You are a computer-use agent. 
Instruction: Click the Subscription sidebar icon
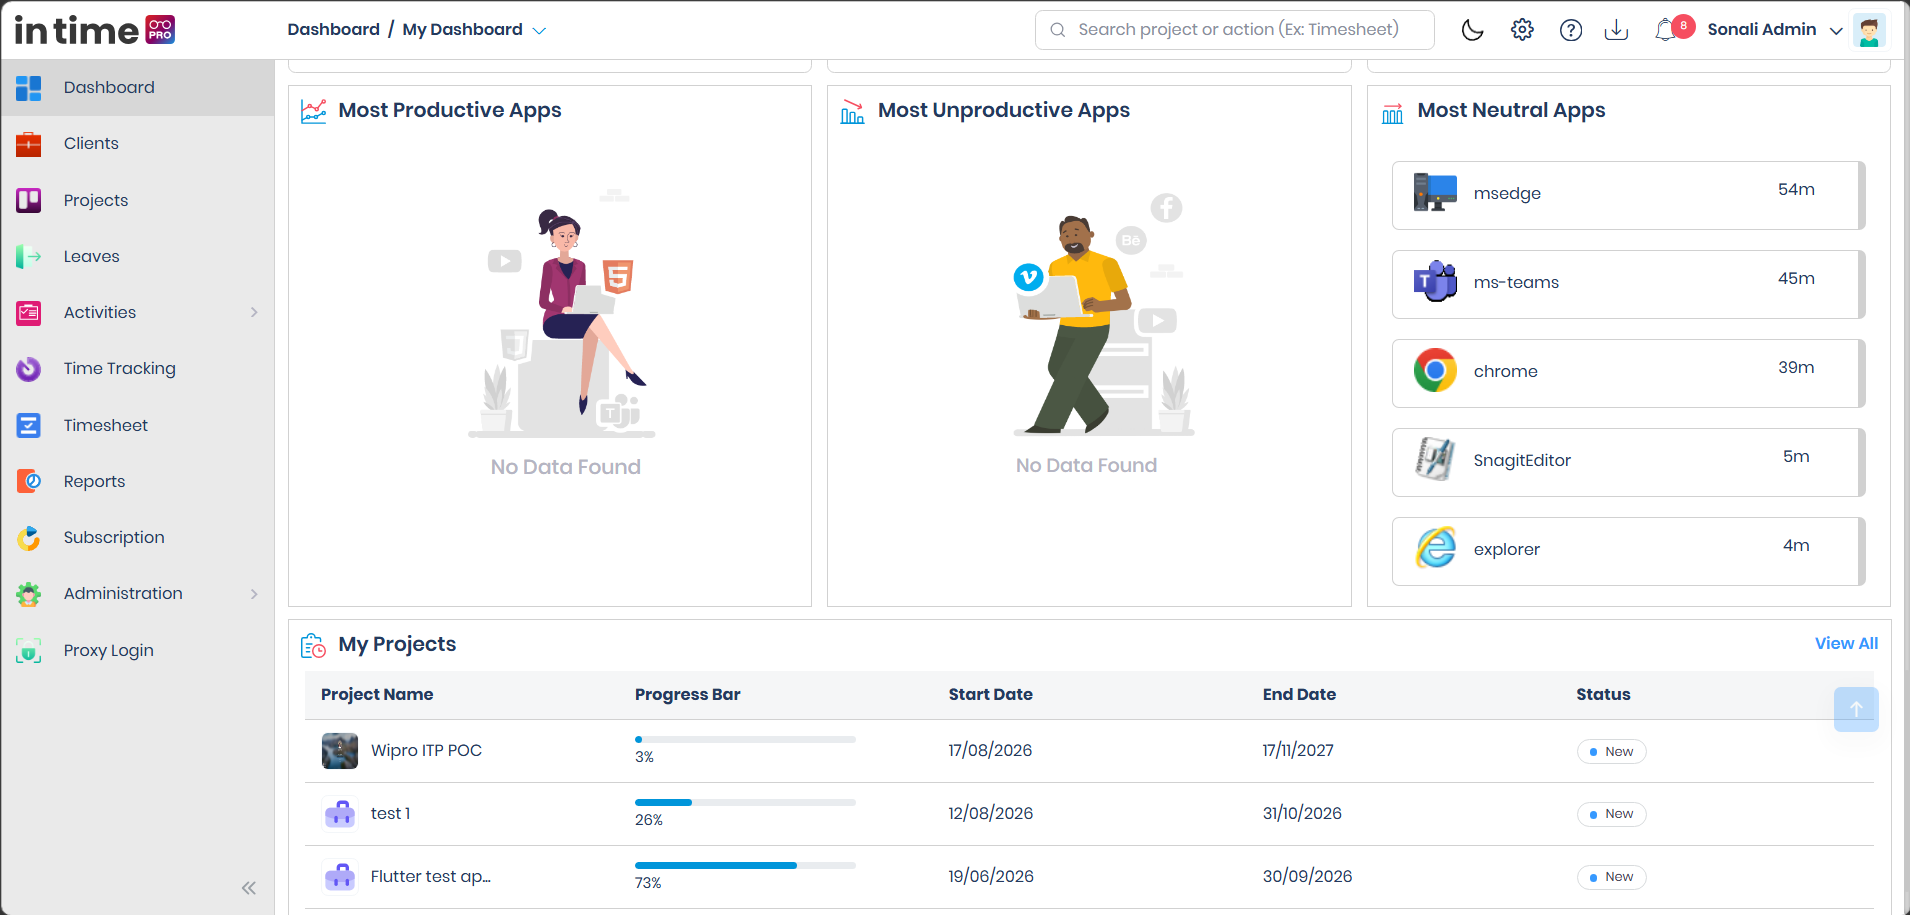click(29, 538)
